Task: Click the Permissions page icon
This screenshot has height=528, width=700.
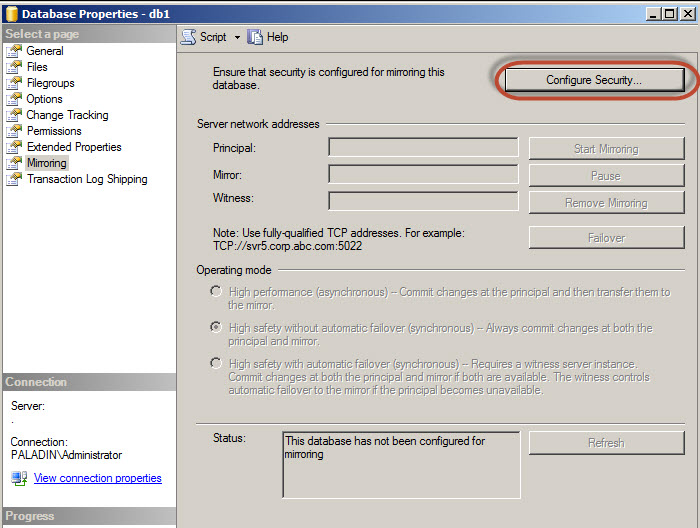Action: pos(14,131)
